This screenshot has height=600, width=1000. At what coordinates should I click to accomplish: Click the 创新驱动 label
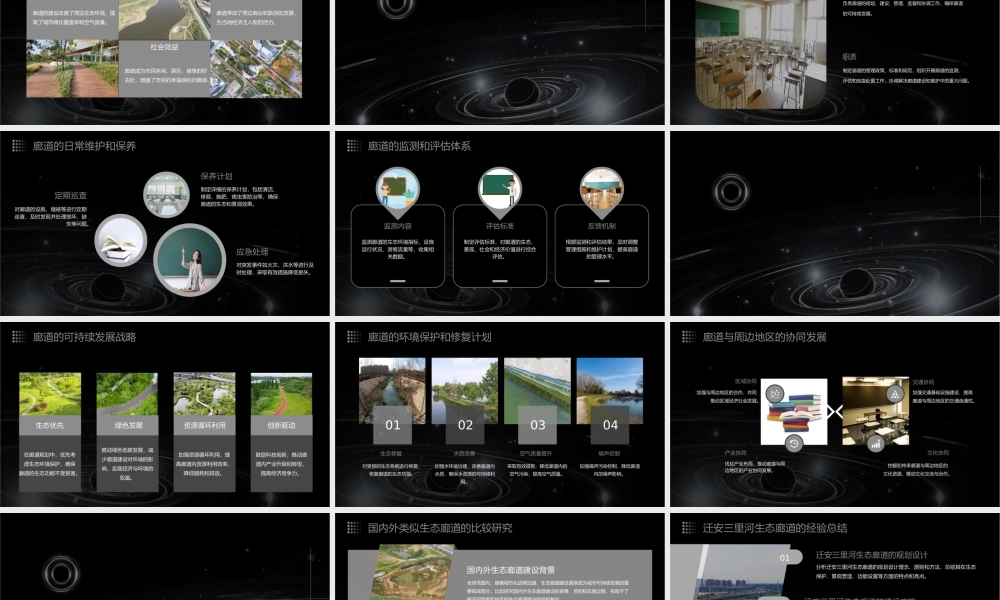281,425
